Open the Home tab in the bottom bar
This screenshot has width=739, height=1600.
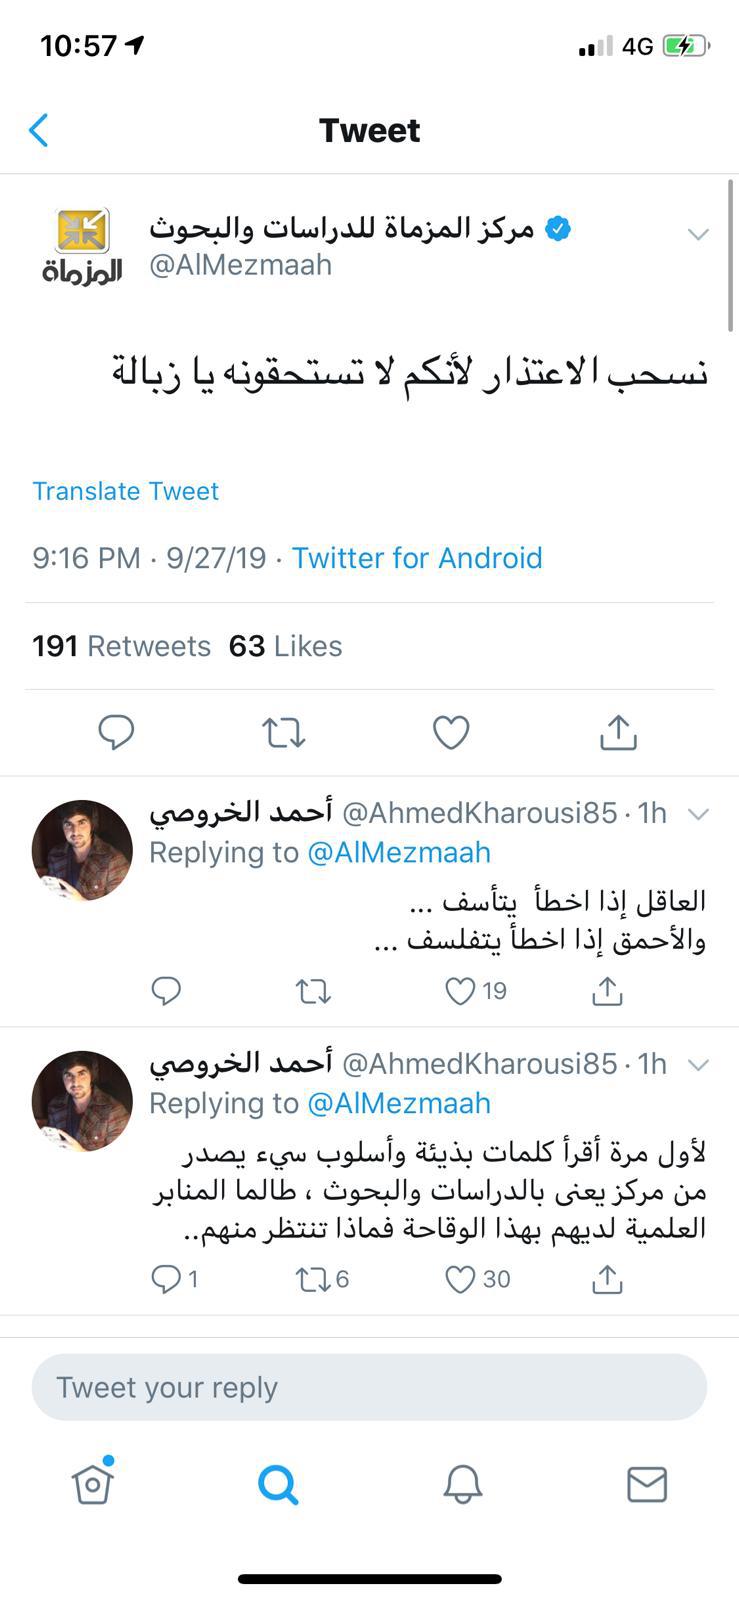pyautogui.click(x=92, y=1484)
